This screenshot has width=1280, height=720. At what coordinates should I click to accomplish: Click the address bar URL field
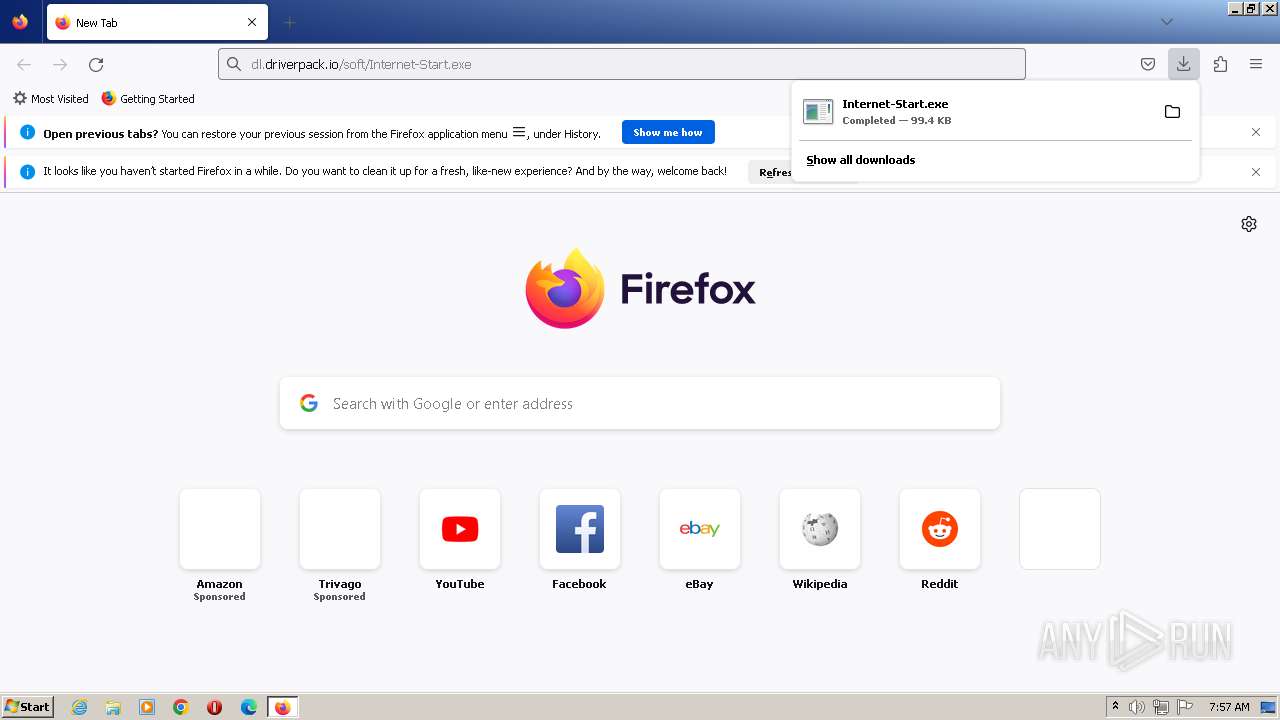(622, 64)
